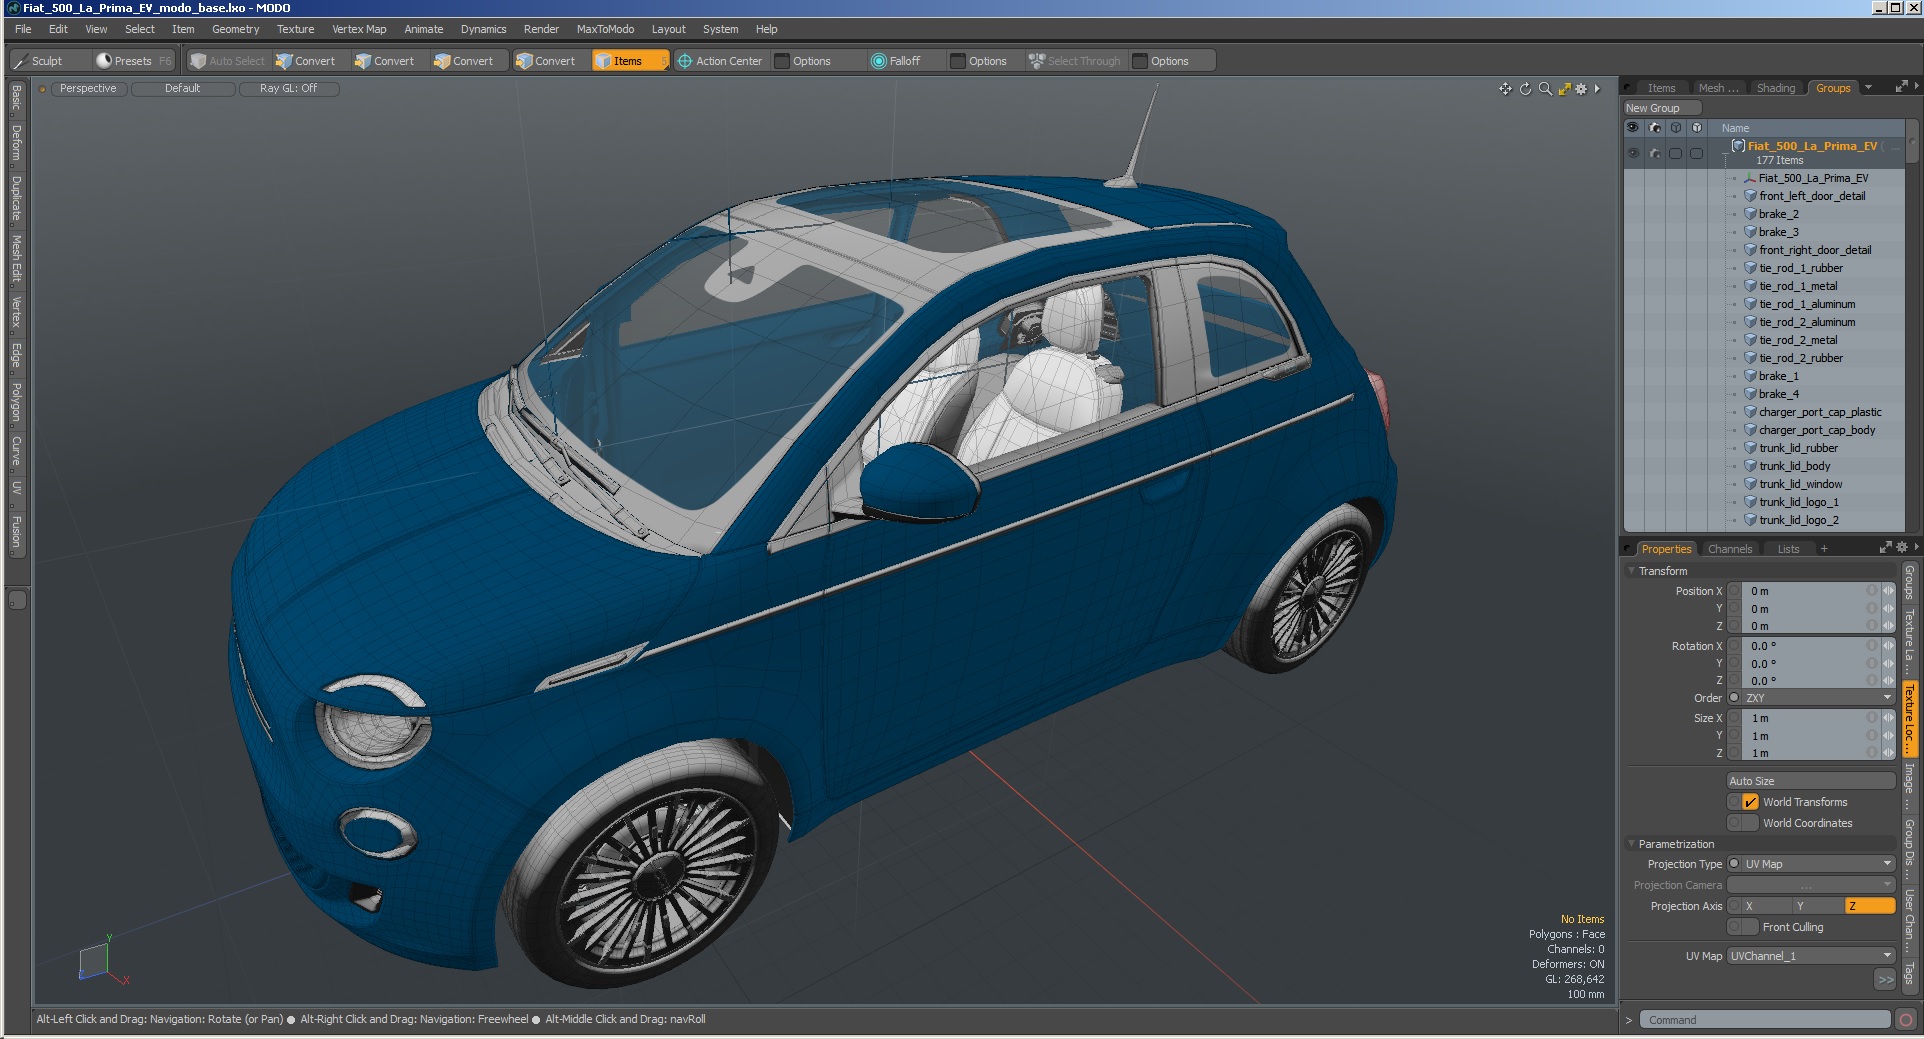Open the Presets browser
1924x1039 pixels.
[x=133, y=61]
